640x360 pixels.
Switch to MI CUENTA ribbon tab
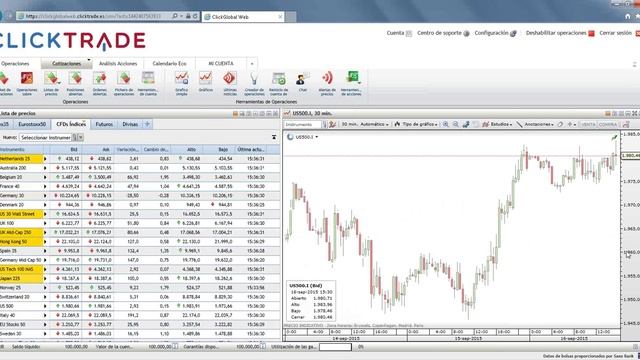(x=221, y=64)
